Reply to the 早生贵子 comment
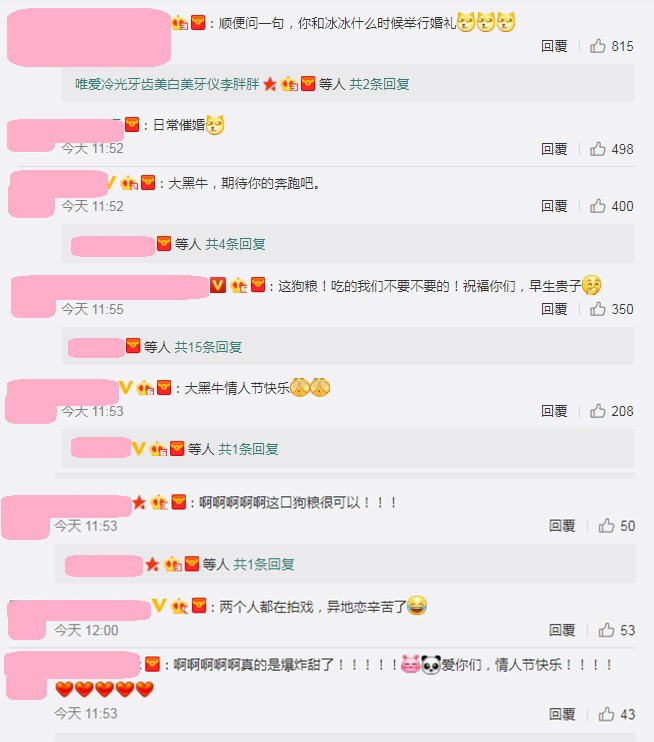The height and width of the screenshot is (742, 654). click(554, 309)
